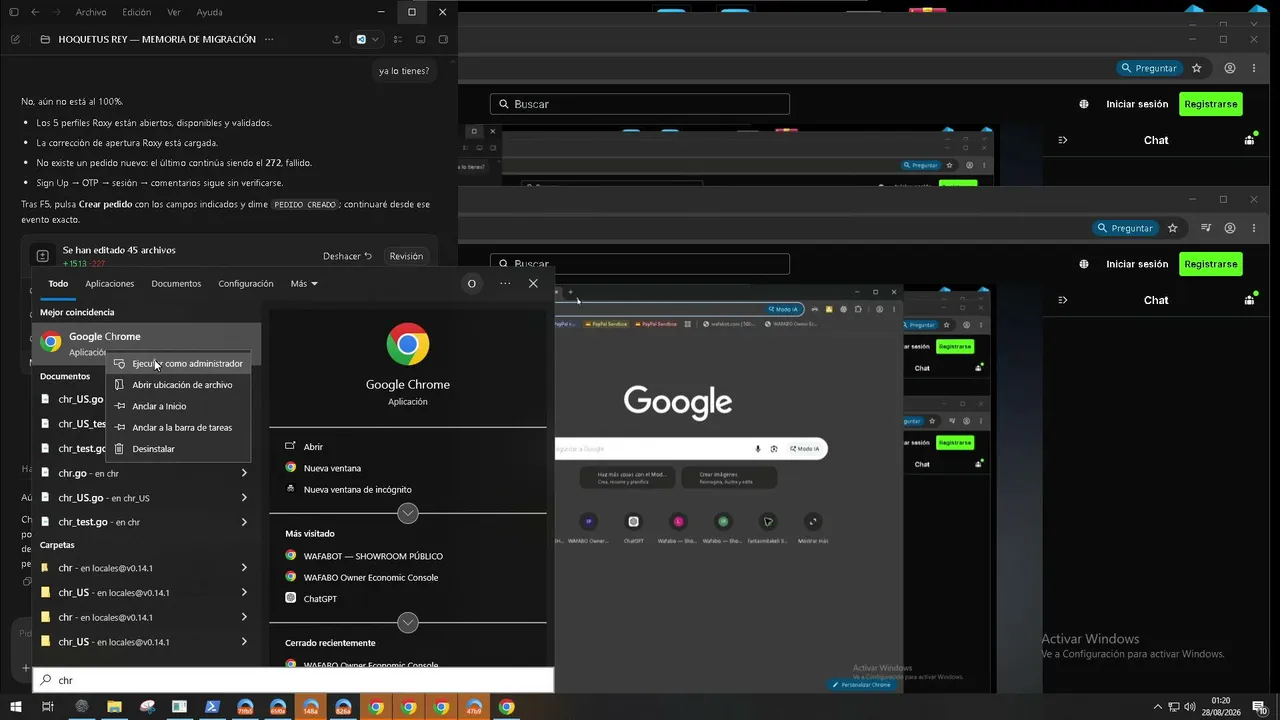This screenshot has height=720, width=1280.
Task: Open the Edición menu
Action: click(x=136, y=12)
